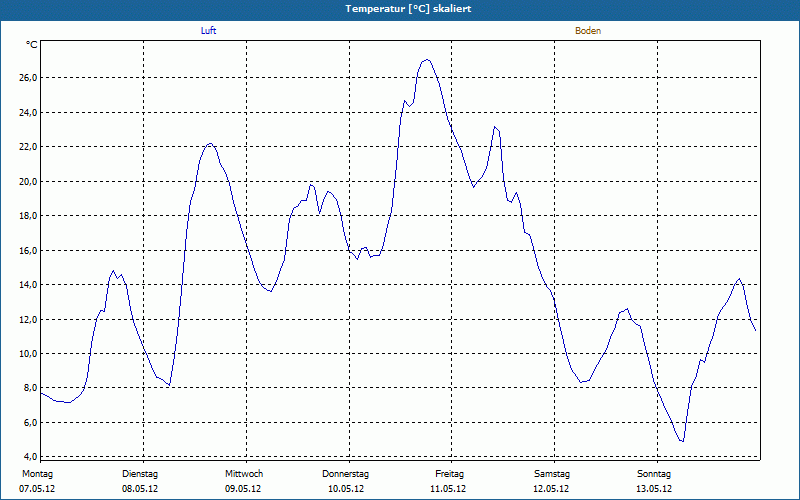This screenshot has height=500, width=800.
Task: Select the '16,0' y-axis value
Action: click(29, 251)
